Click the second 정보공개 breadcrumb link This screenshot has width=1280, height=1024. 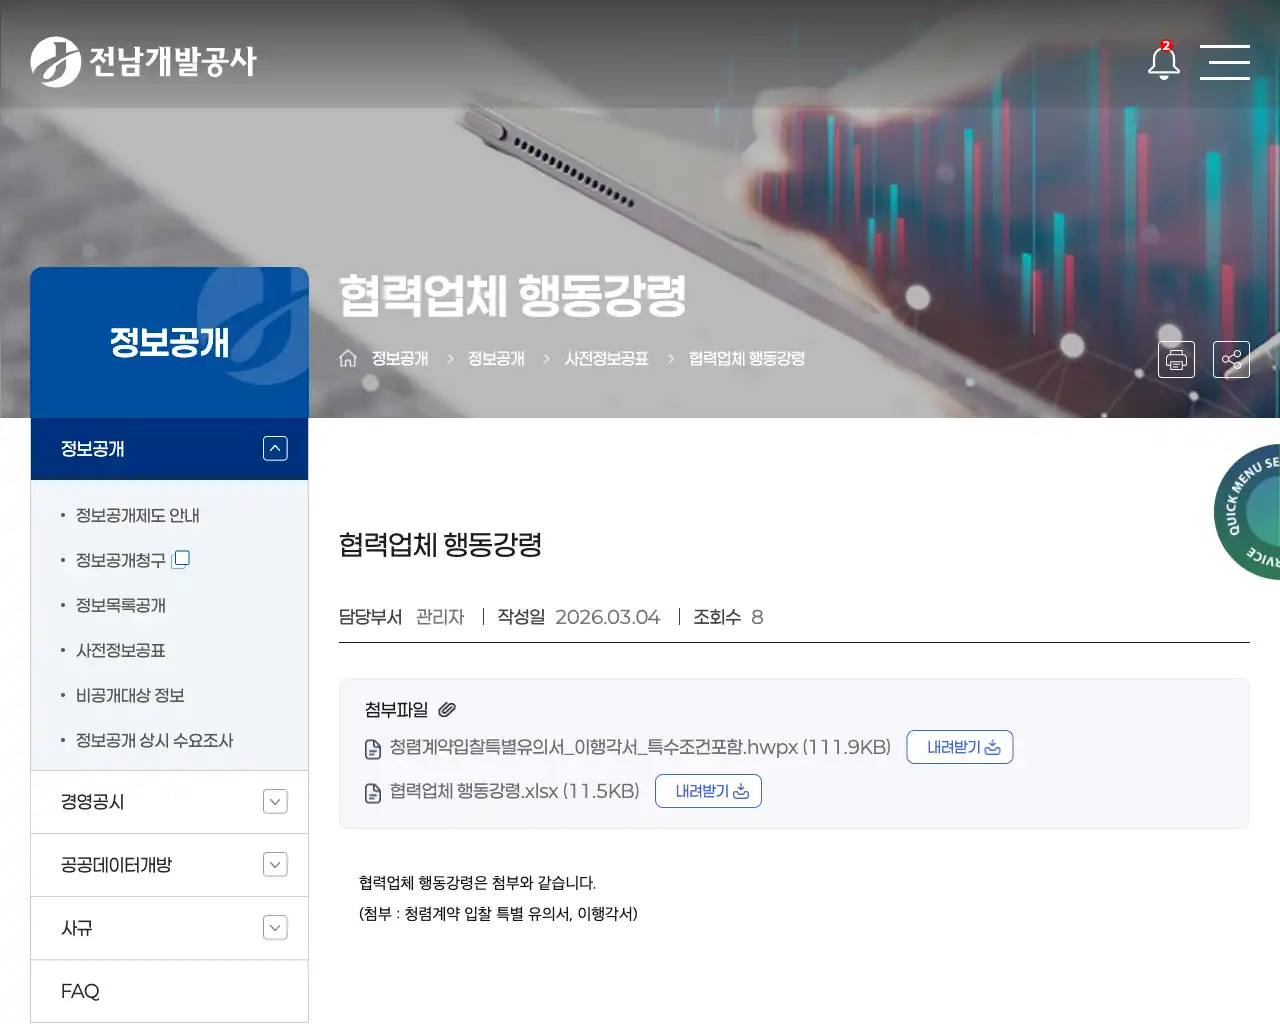click(496, 358)
